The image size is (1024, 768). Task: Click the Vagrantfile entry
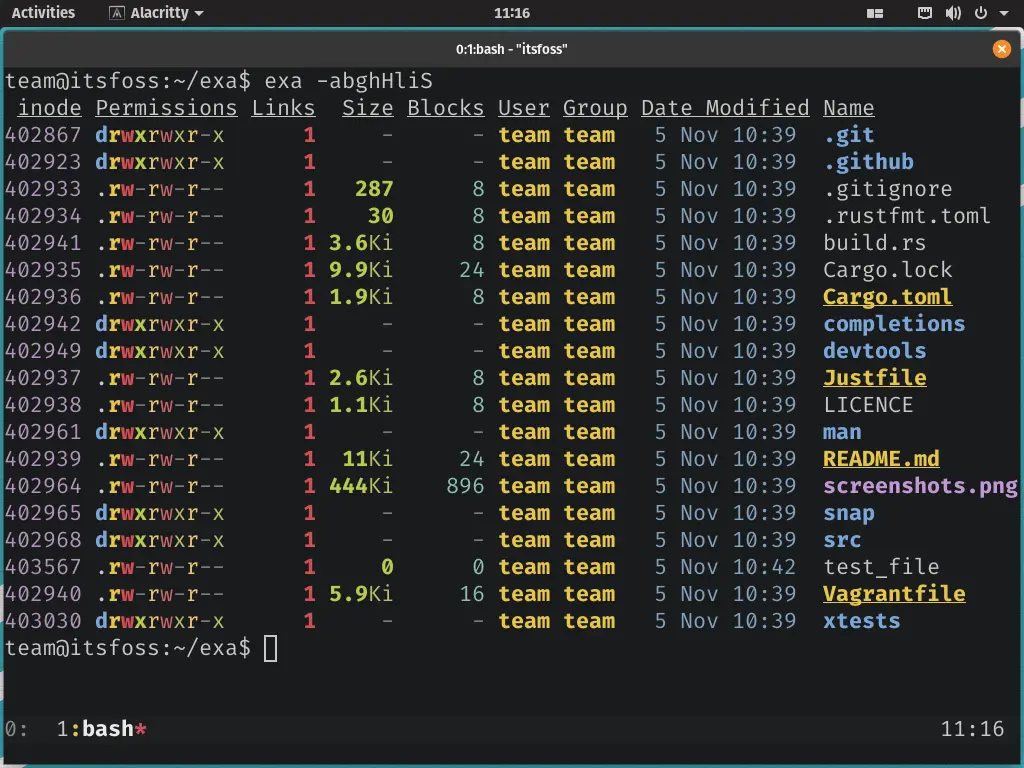(x=894, y=594)
